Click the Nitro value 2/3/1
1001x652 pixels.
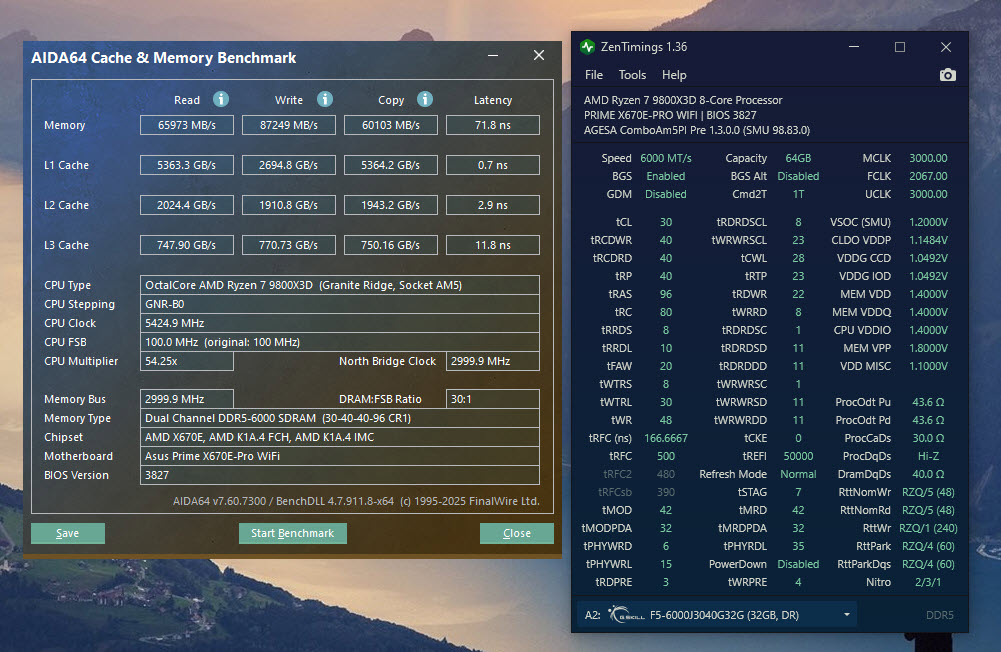928,582
